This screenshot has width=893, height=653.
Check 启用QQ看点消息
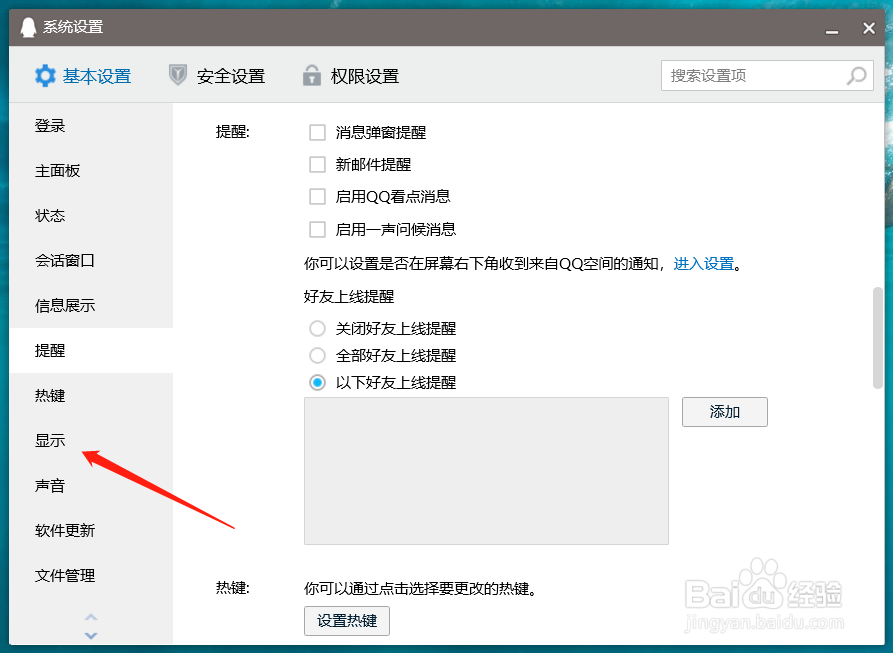click(317, 196)
